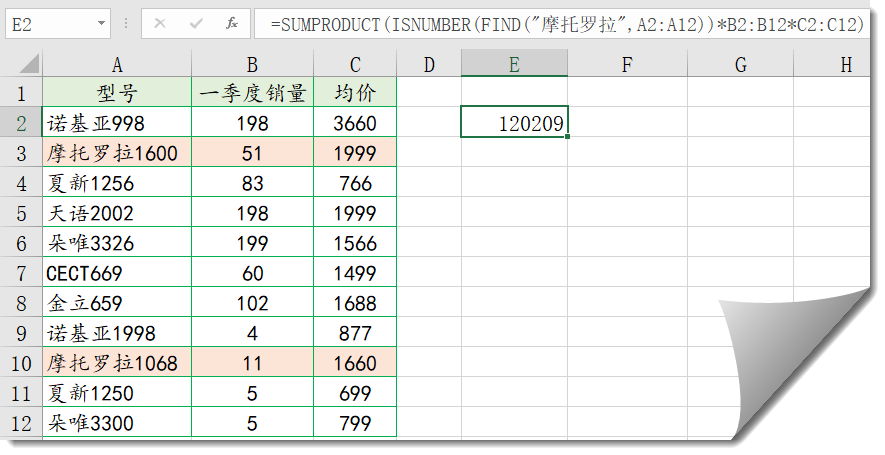Click the 型号 header cell
This screenshot has width=885, height=455.
(x=117, y=92)
